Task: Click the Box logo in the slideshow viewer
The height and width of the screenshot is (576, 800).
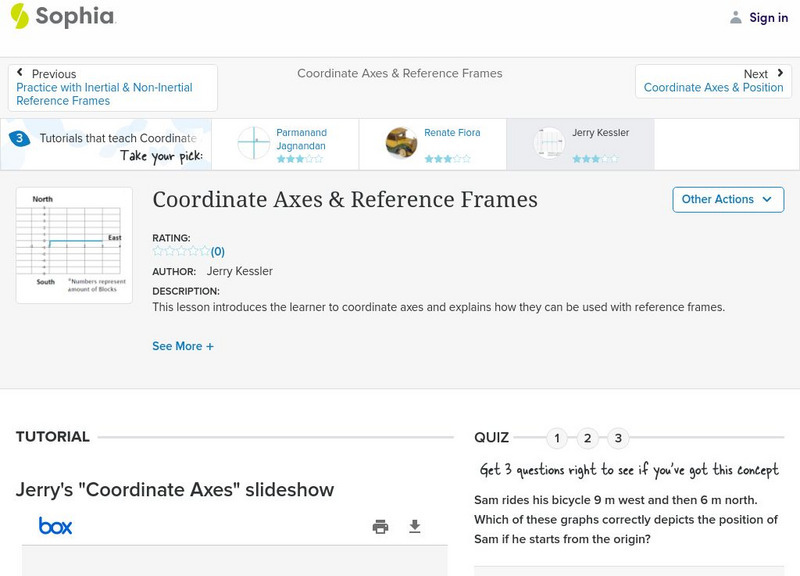Action: click(57, 525)
